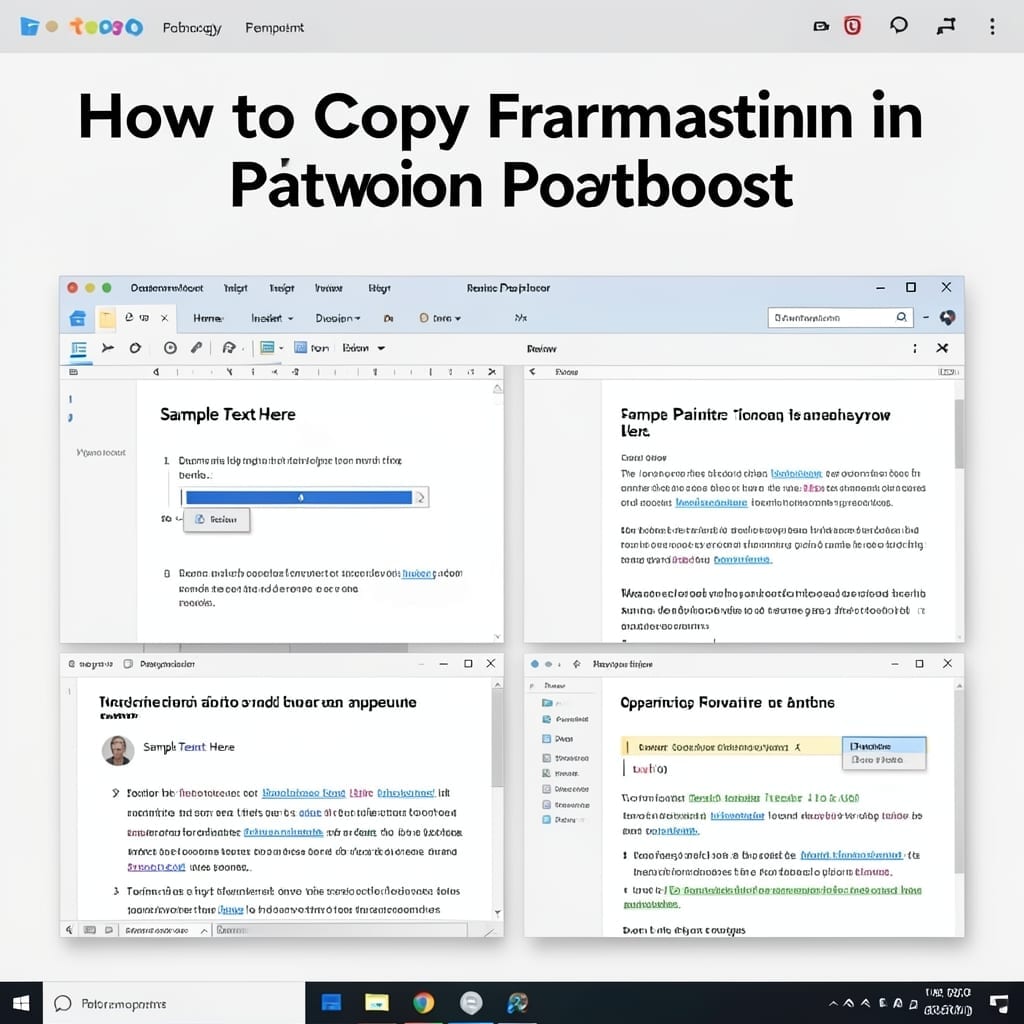Open first blue link in bottom-left window list

pyautogui.click(x=303, y=793)
